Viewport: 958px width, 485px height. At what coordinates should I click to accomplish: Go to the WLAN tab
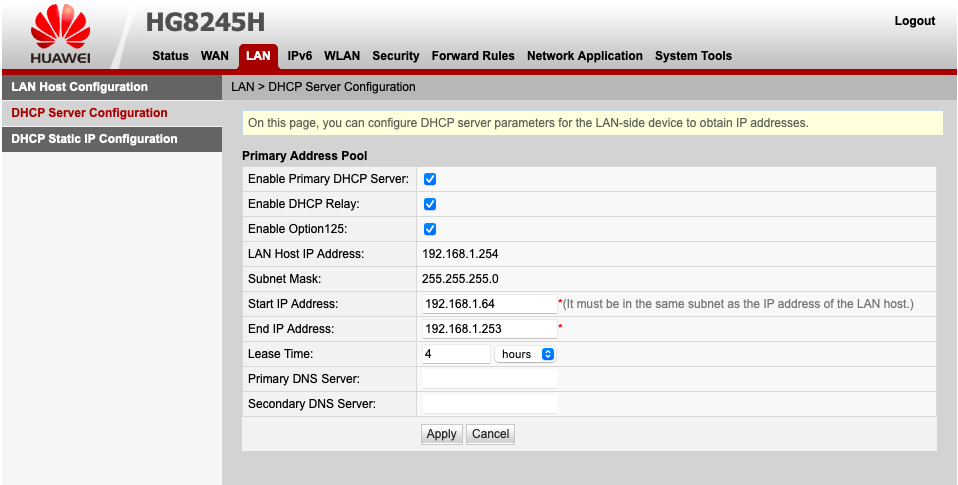point(342,56)
